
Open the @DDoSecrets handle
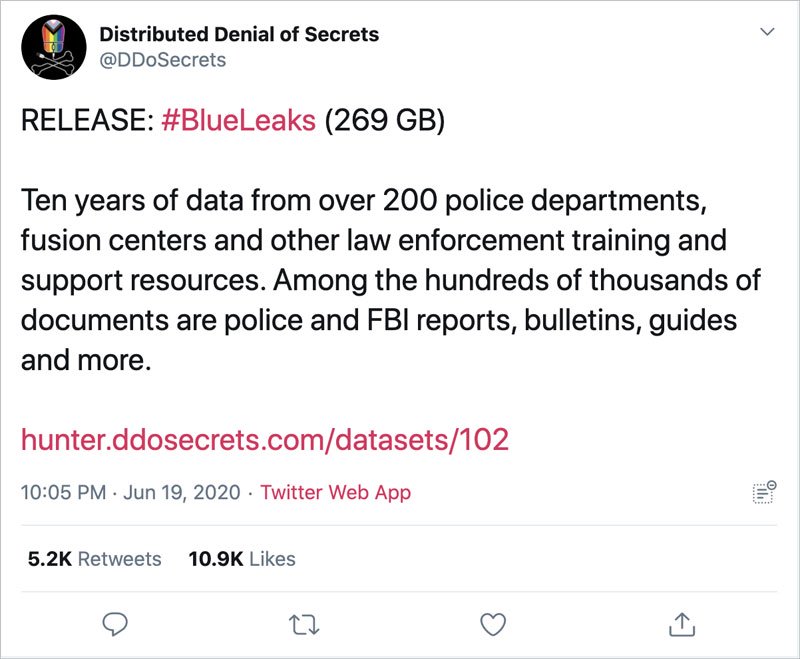tap(163, 60)
